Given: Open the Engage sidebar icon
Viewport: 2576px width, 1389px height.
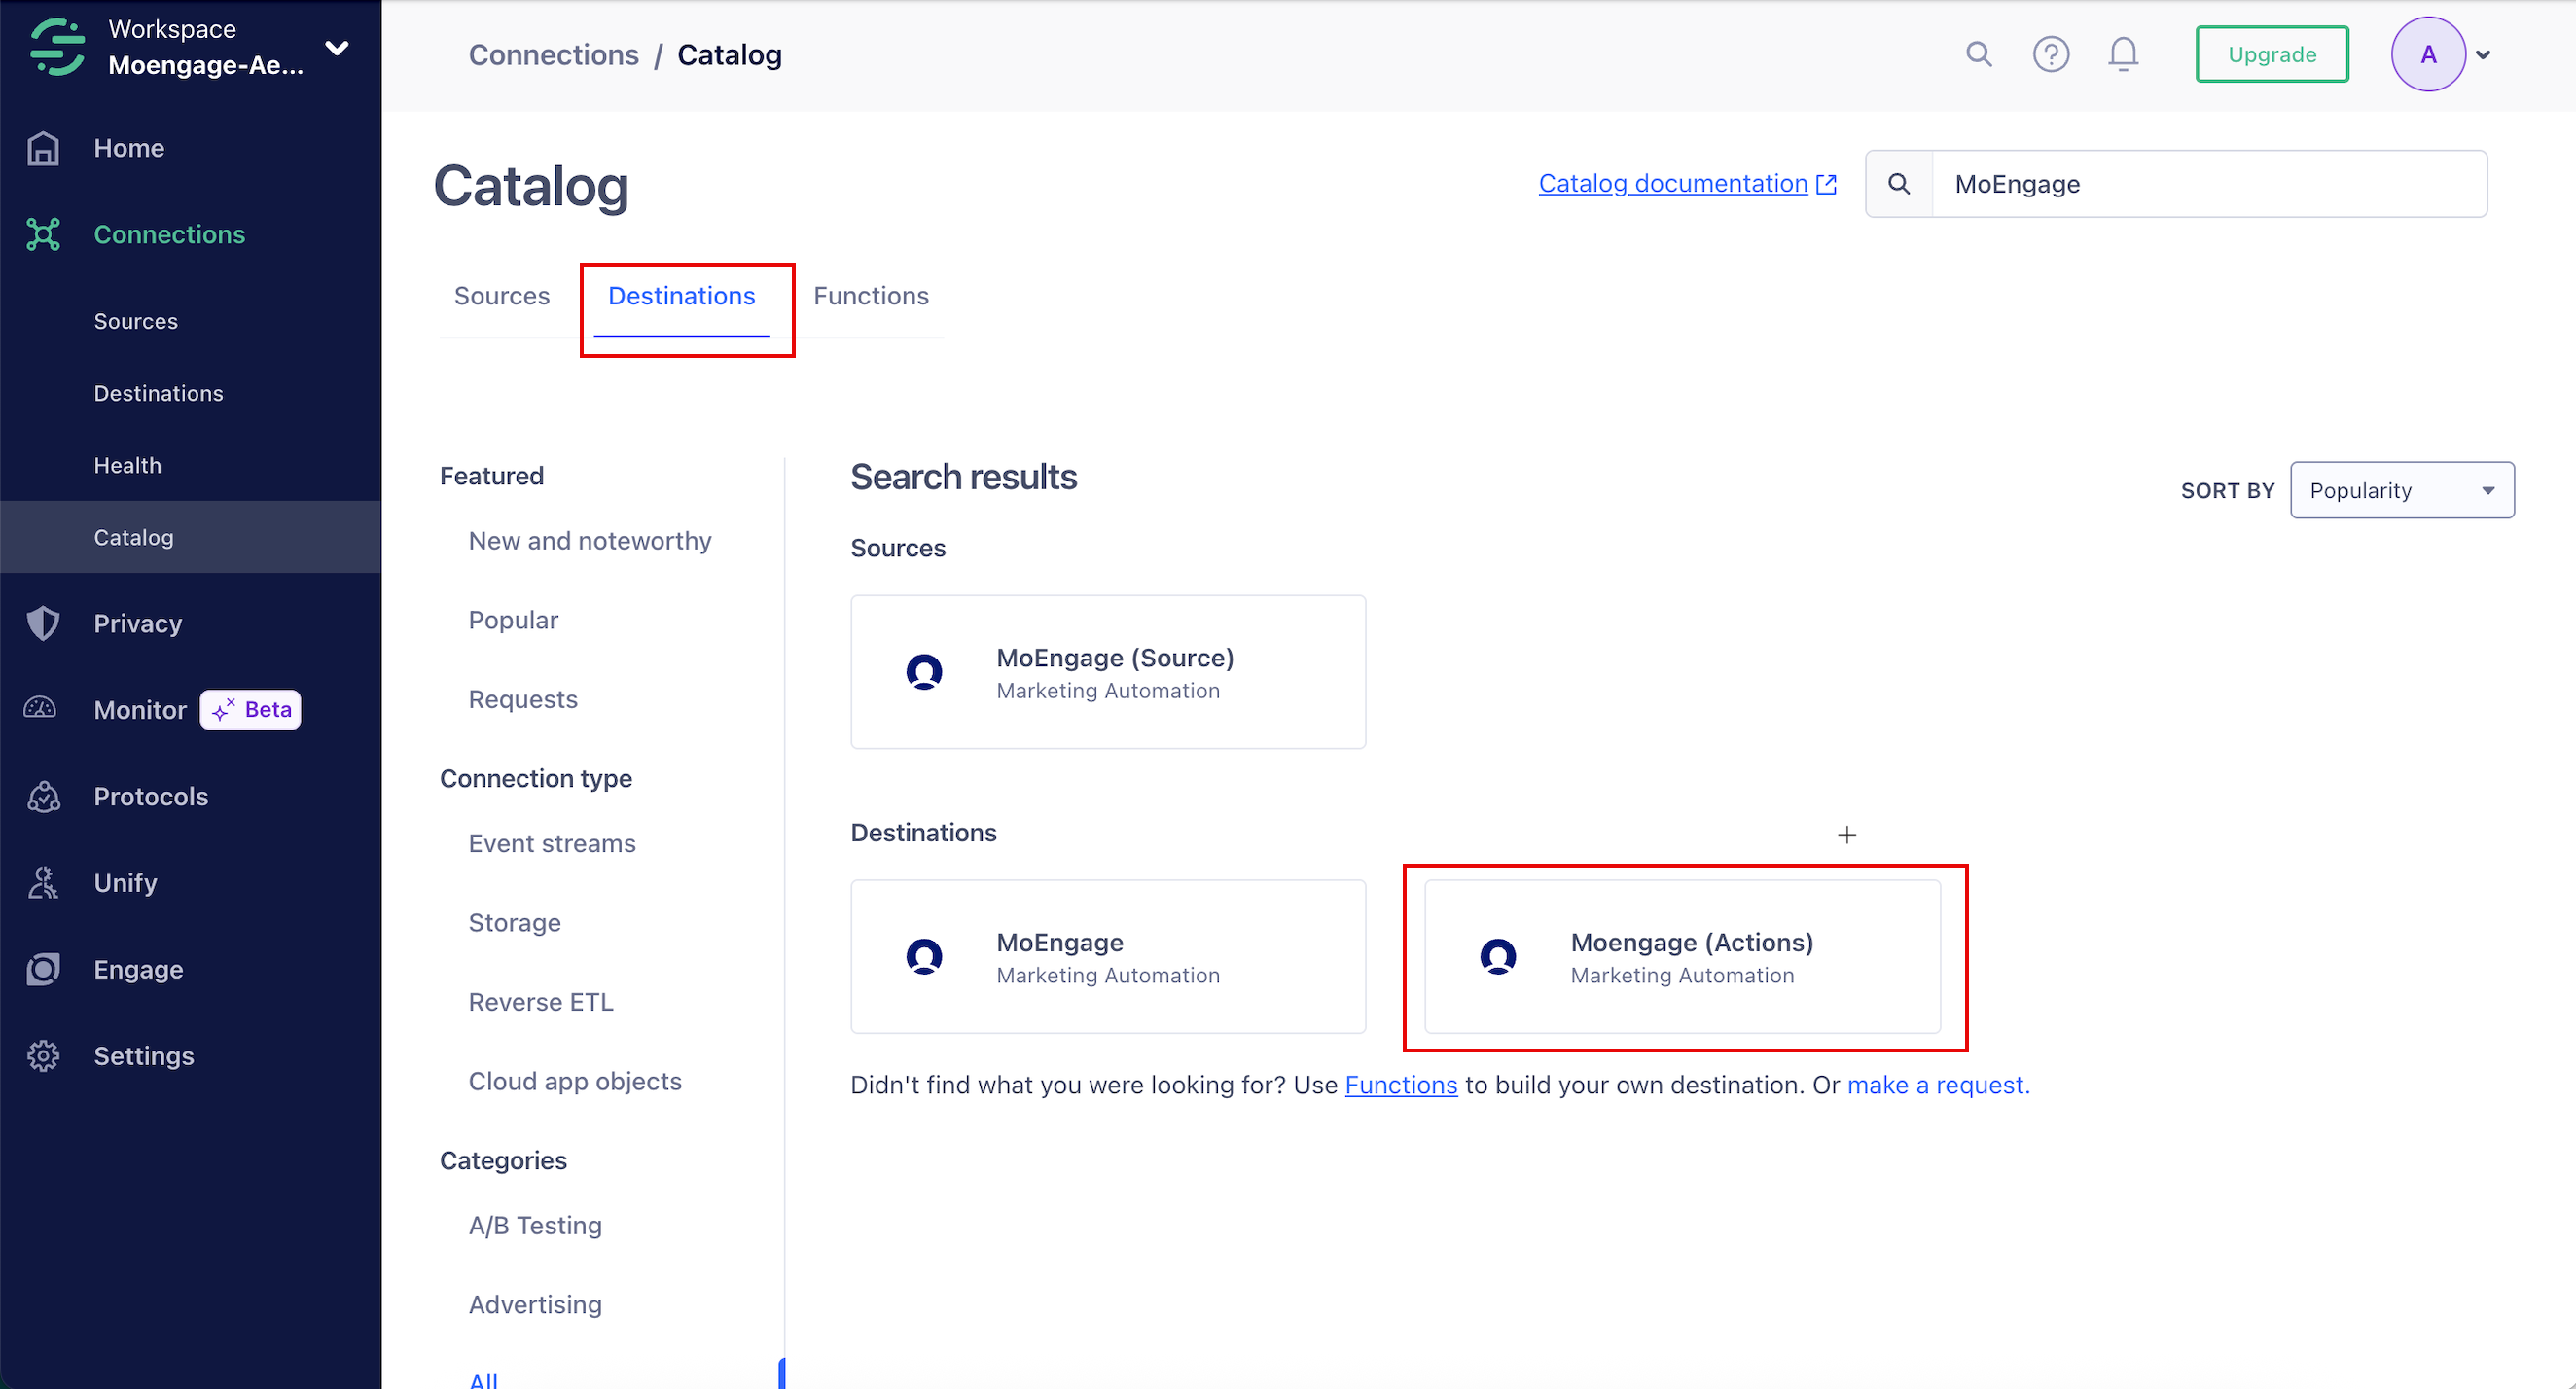Looking at the screenshot, I should tap(43, 969).
